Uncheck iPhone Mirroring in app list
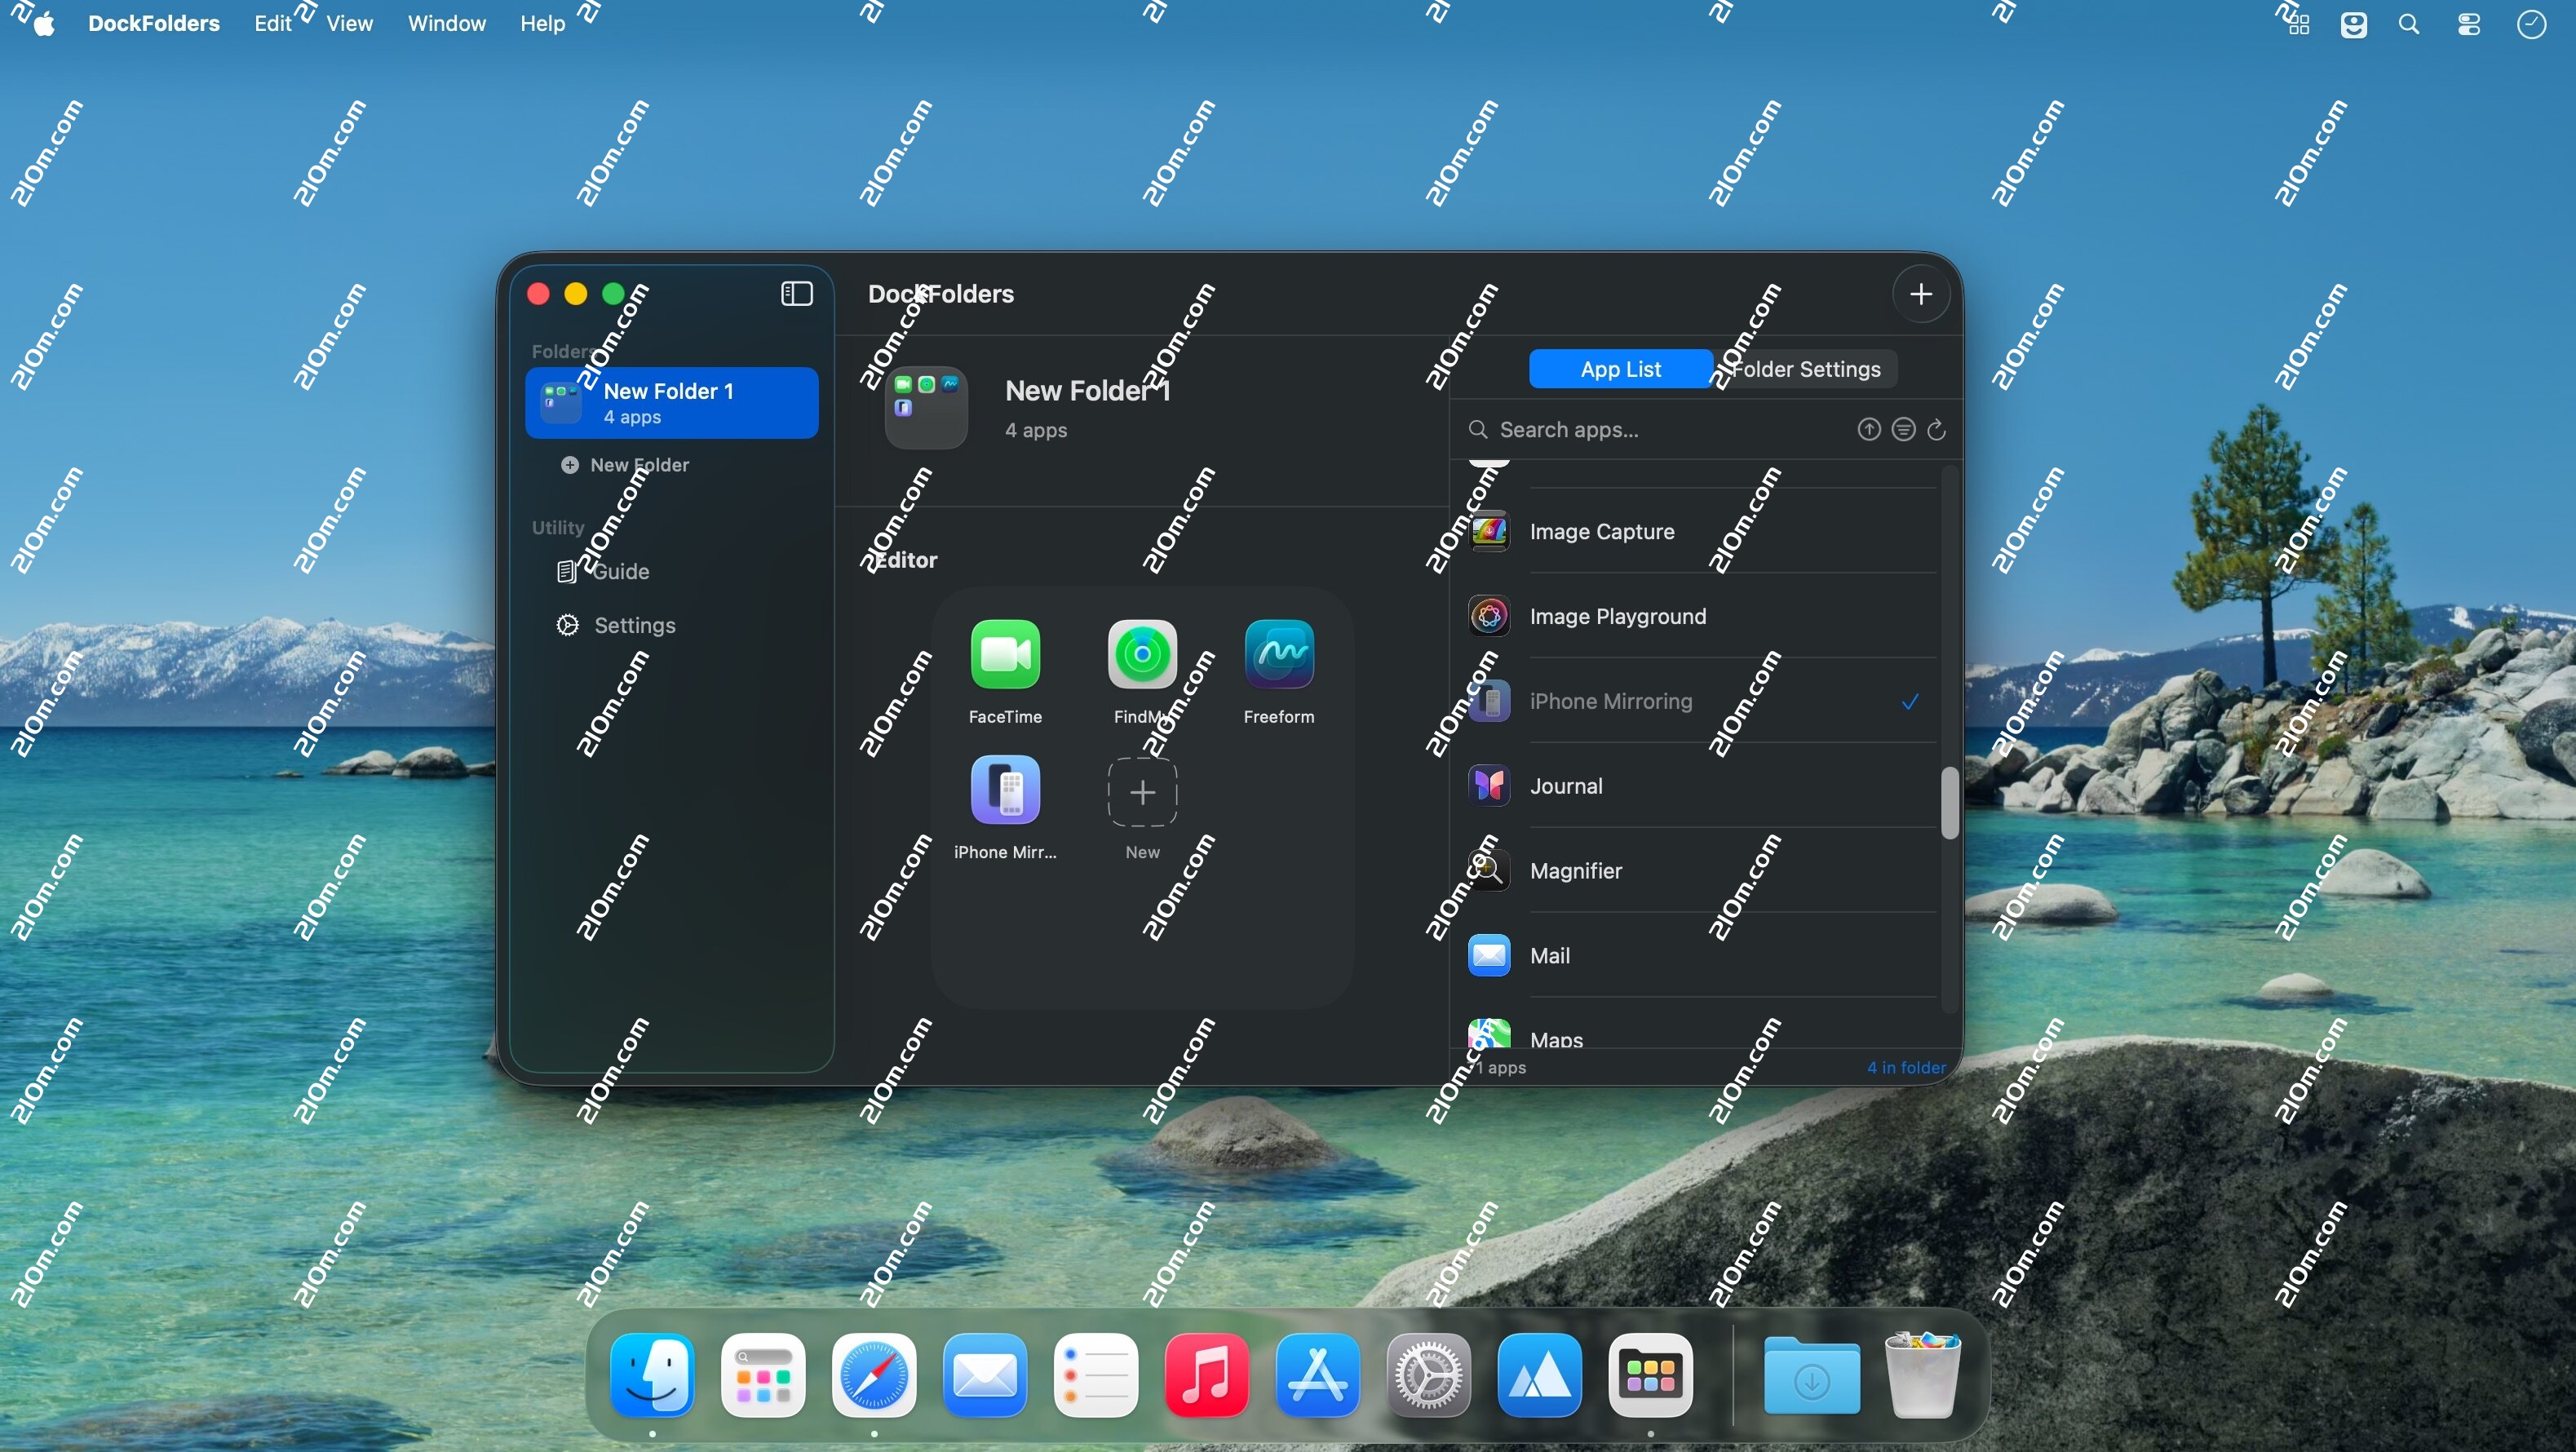 coord(1910,701)
